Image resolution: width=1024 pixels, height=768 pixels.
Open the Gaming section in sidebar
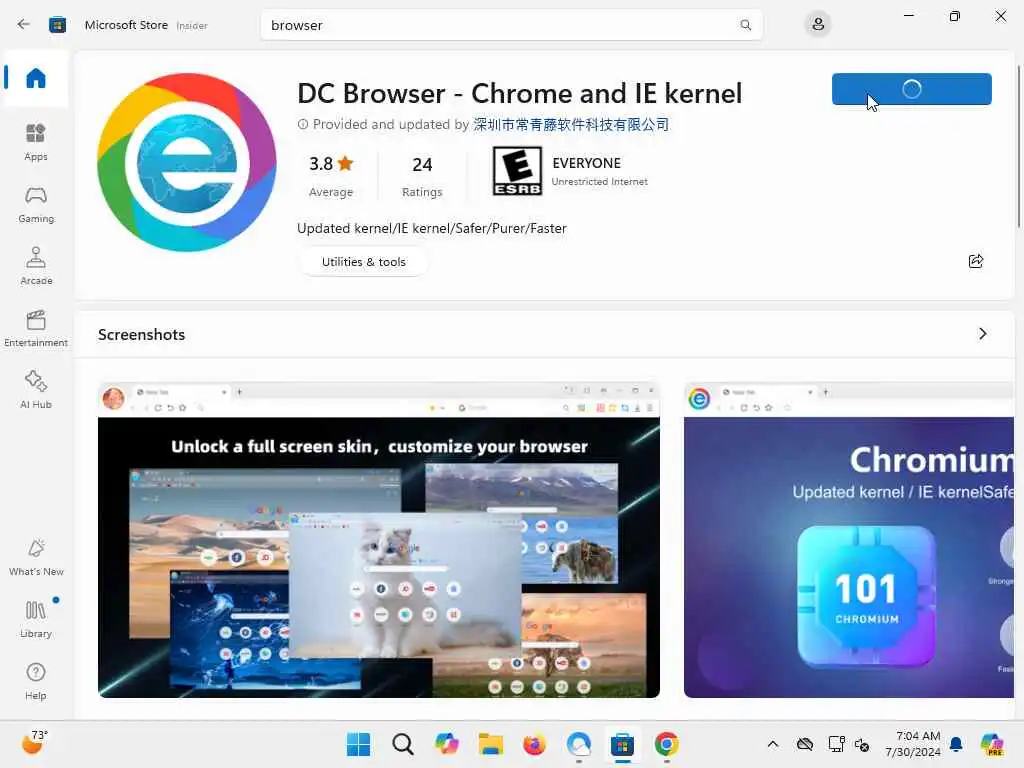[x=35, y=204]
